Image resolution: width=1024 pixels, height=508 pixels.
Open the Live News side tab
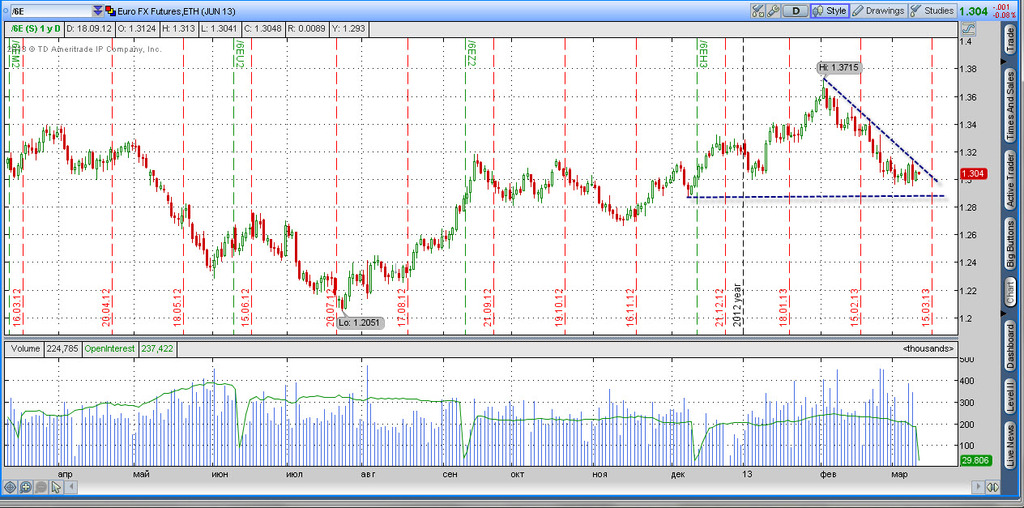point(1010,445)
